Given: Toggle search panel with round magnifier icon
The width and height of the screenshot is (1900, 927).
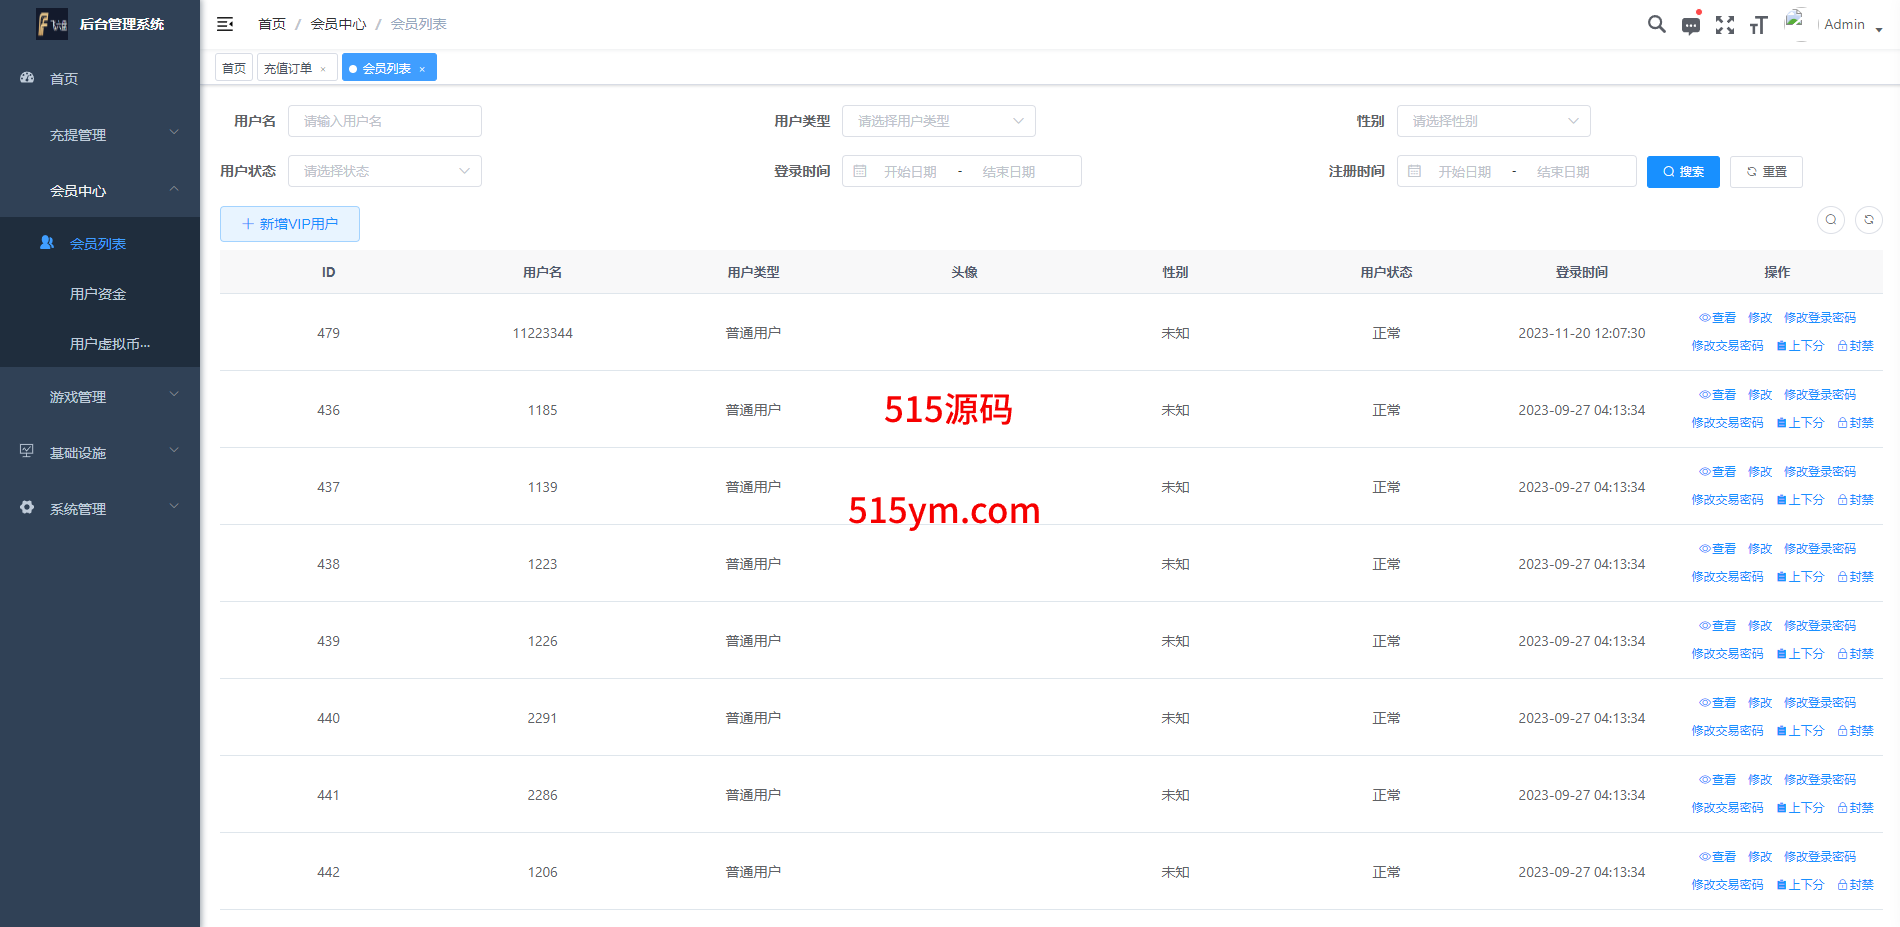Looking at the screenshot, I should (1830, 220).
